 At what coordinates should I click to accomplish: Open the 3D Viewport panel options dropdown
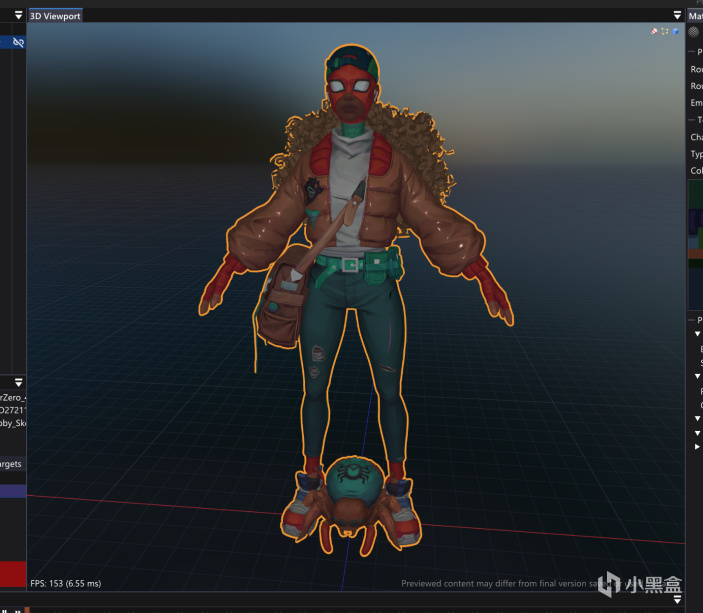pos(677,15)
